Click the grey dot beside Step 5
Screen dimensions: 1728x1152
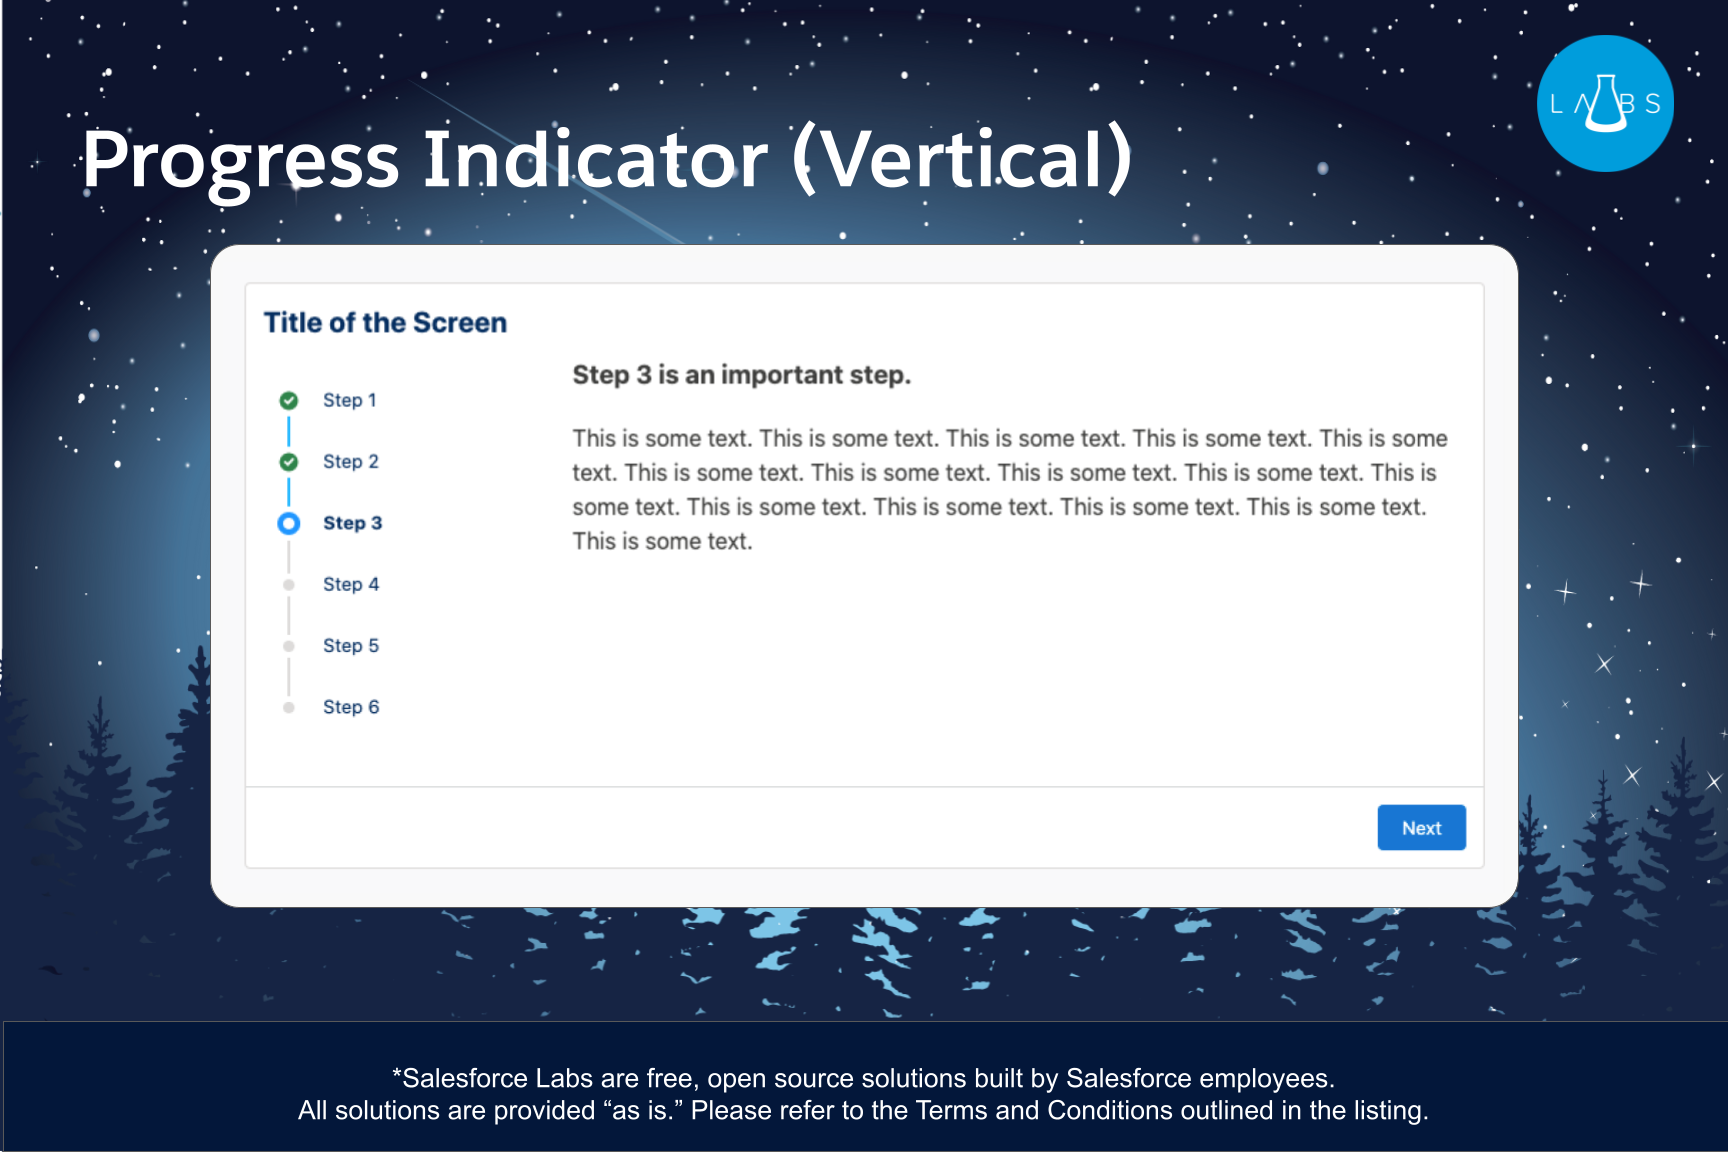(289, 646)
